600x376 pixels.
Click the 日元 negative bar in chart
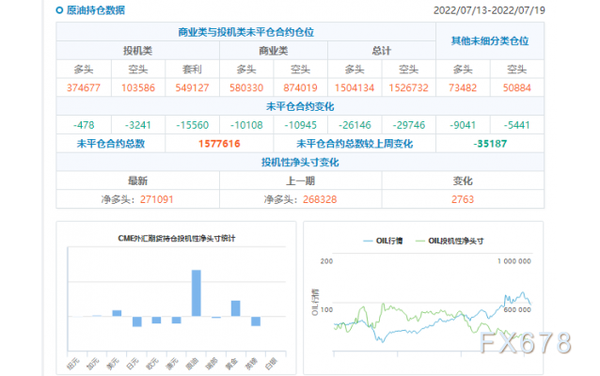(137, 321)
